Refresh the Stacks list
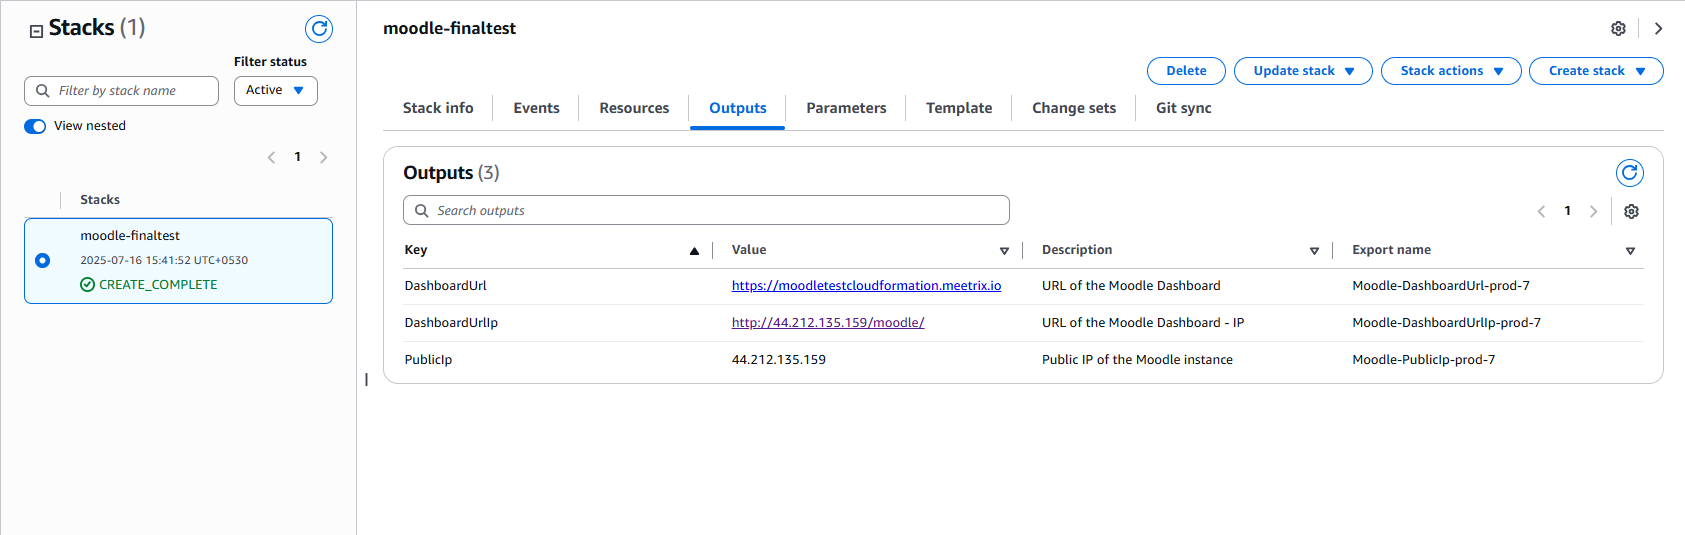This screenshot has height=535, width=1685. [319, 29]
